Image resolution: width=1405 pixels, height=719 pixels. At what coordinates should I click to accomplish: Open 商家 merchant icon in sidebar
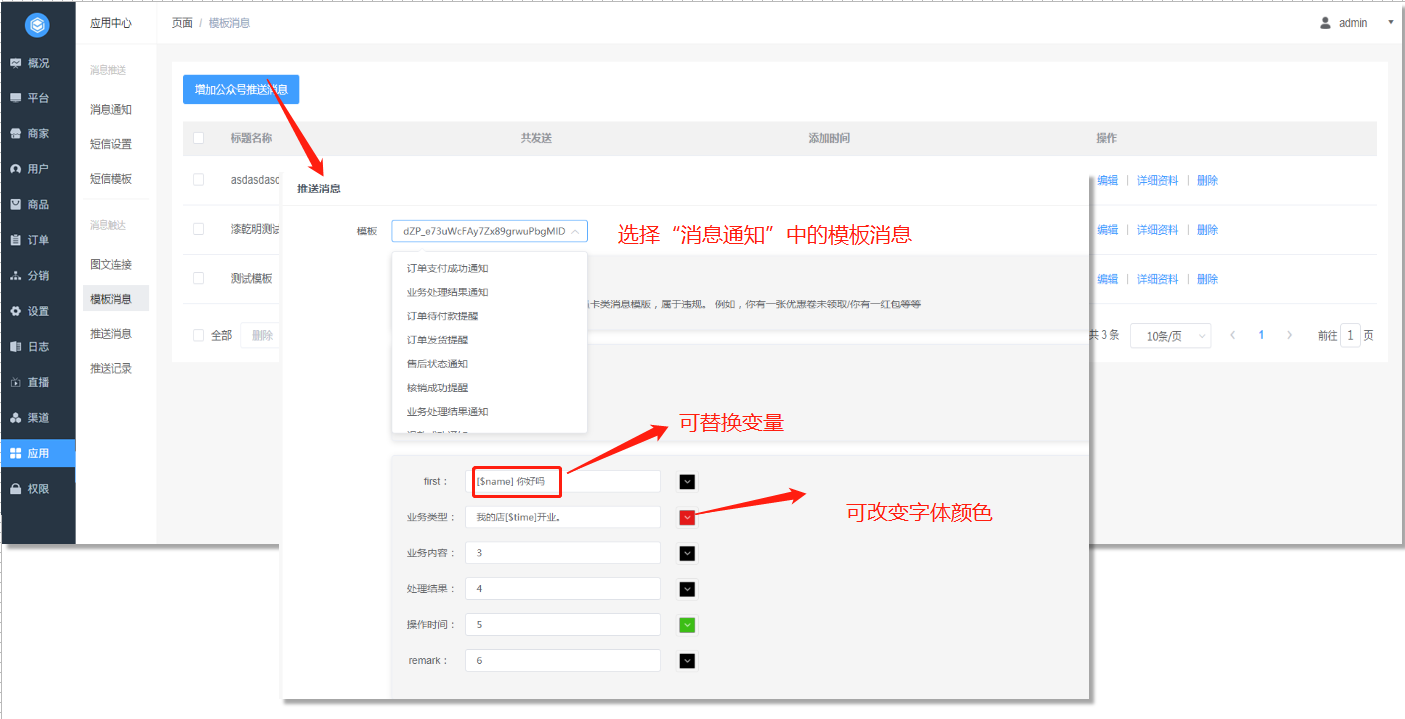tap(16, 133)
